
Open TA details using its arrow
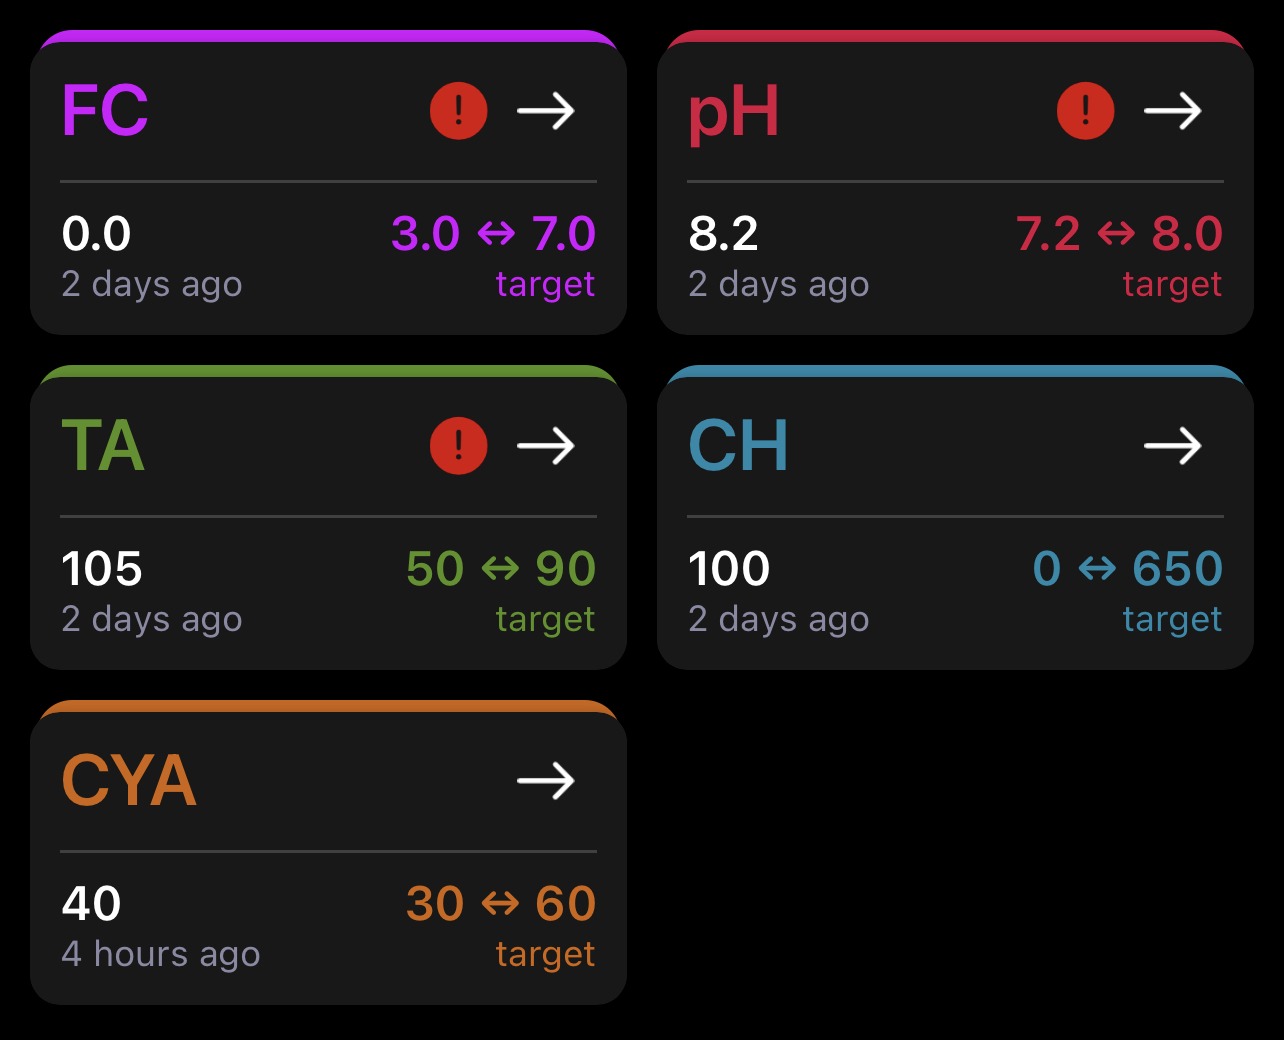pos(546,446)
